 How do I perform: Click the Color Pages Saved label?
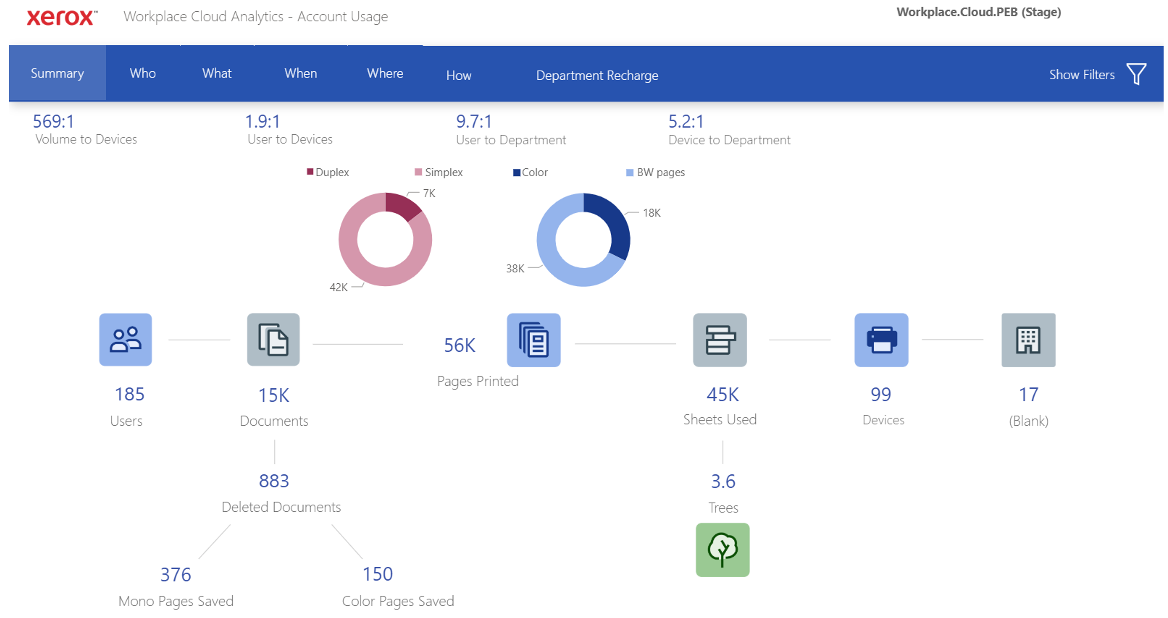point(398,601)
